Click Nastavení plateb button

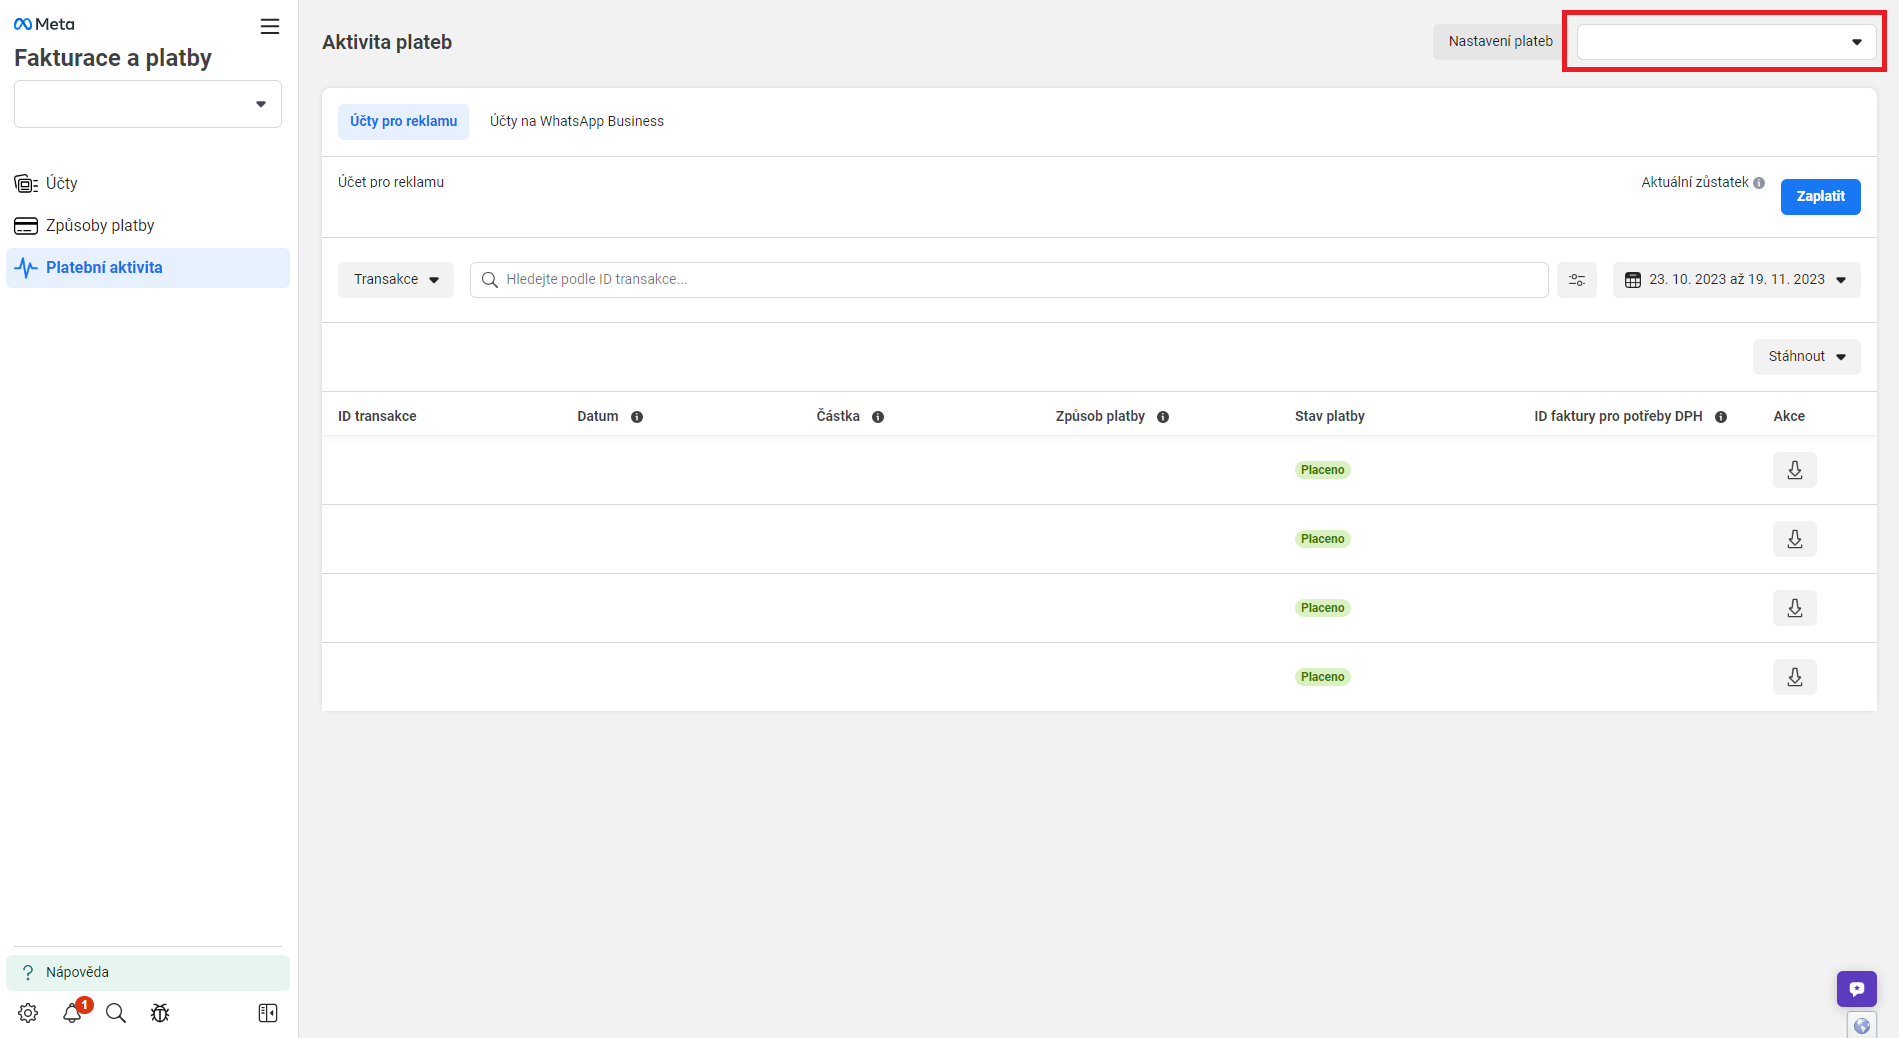click(1500, 41)
